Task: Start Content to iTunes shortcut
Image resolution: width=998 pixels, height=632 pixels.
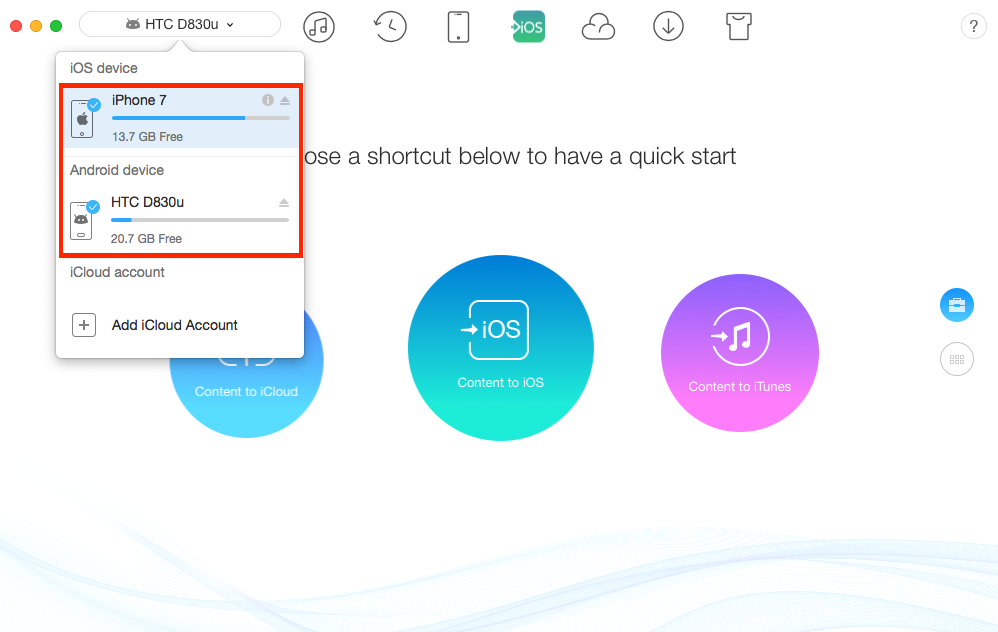Action: click(x=740, y=353)
